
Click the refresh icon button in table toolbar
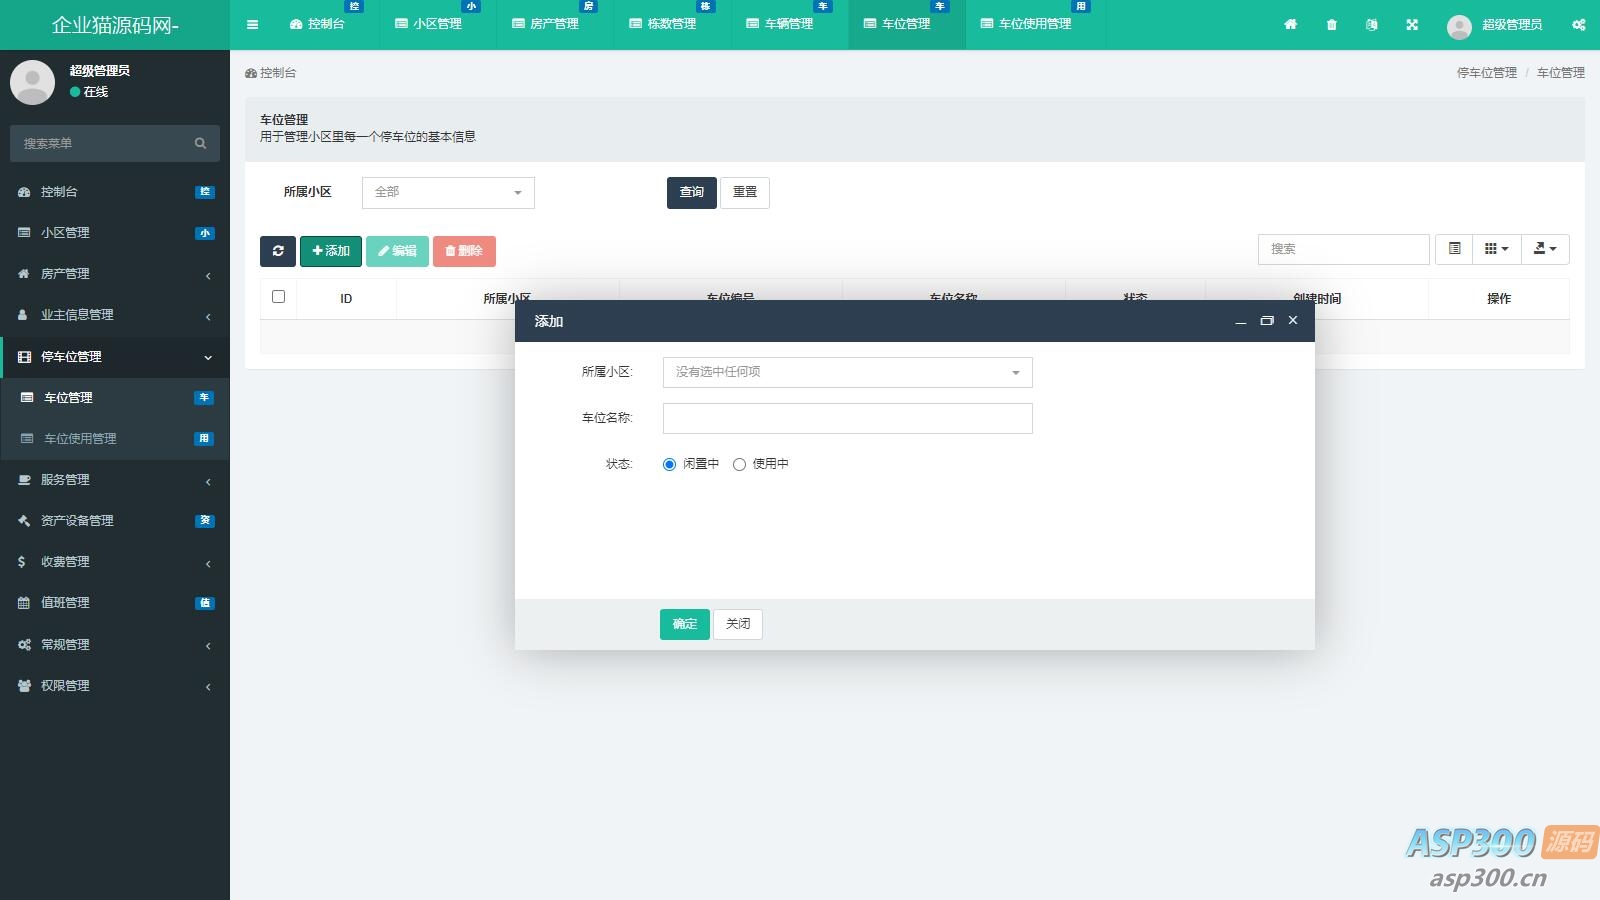tap(278, 251)
